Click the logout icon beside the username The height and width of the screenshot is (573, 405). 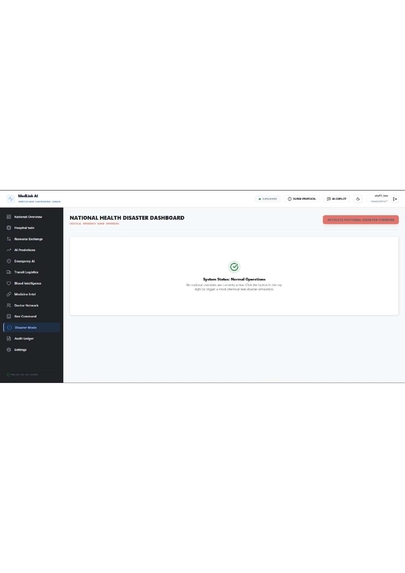pyautogui.click(x=395, y=199)
